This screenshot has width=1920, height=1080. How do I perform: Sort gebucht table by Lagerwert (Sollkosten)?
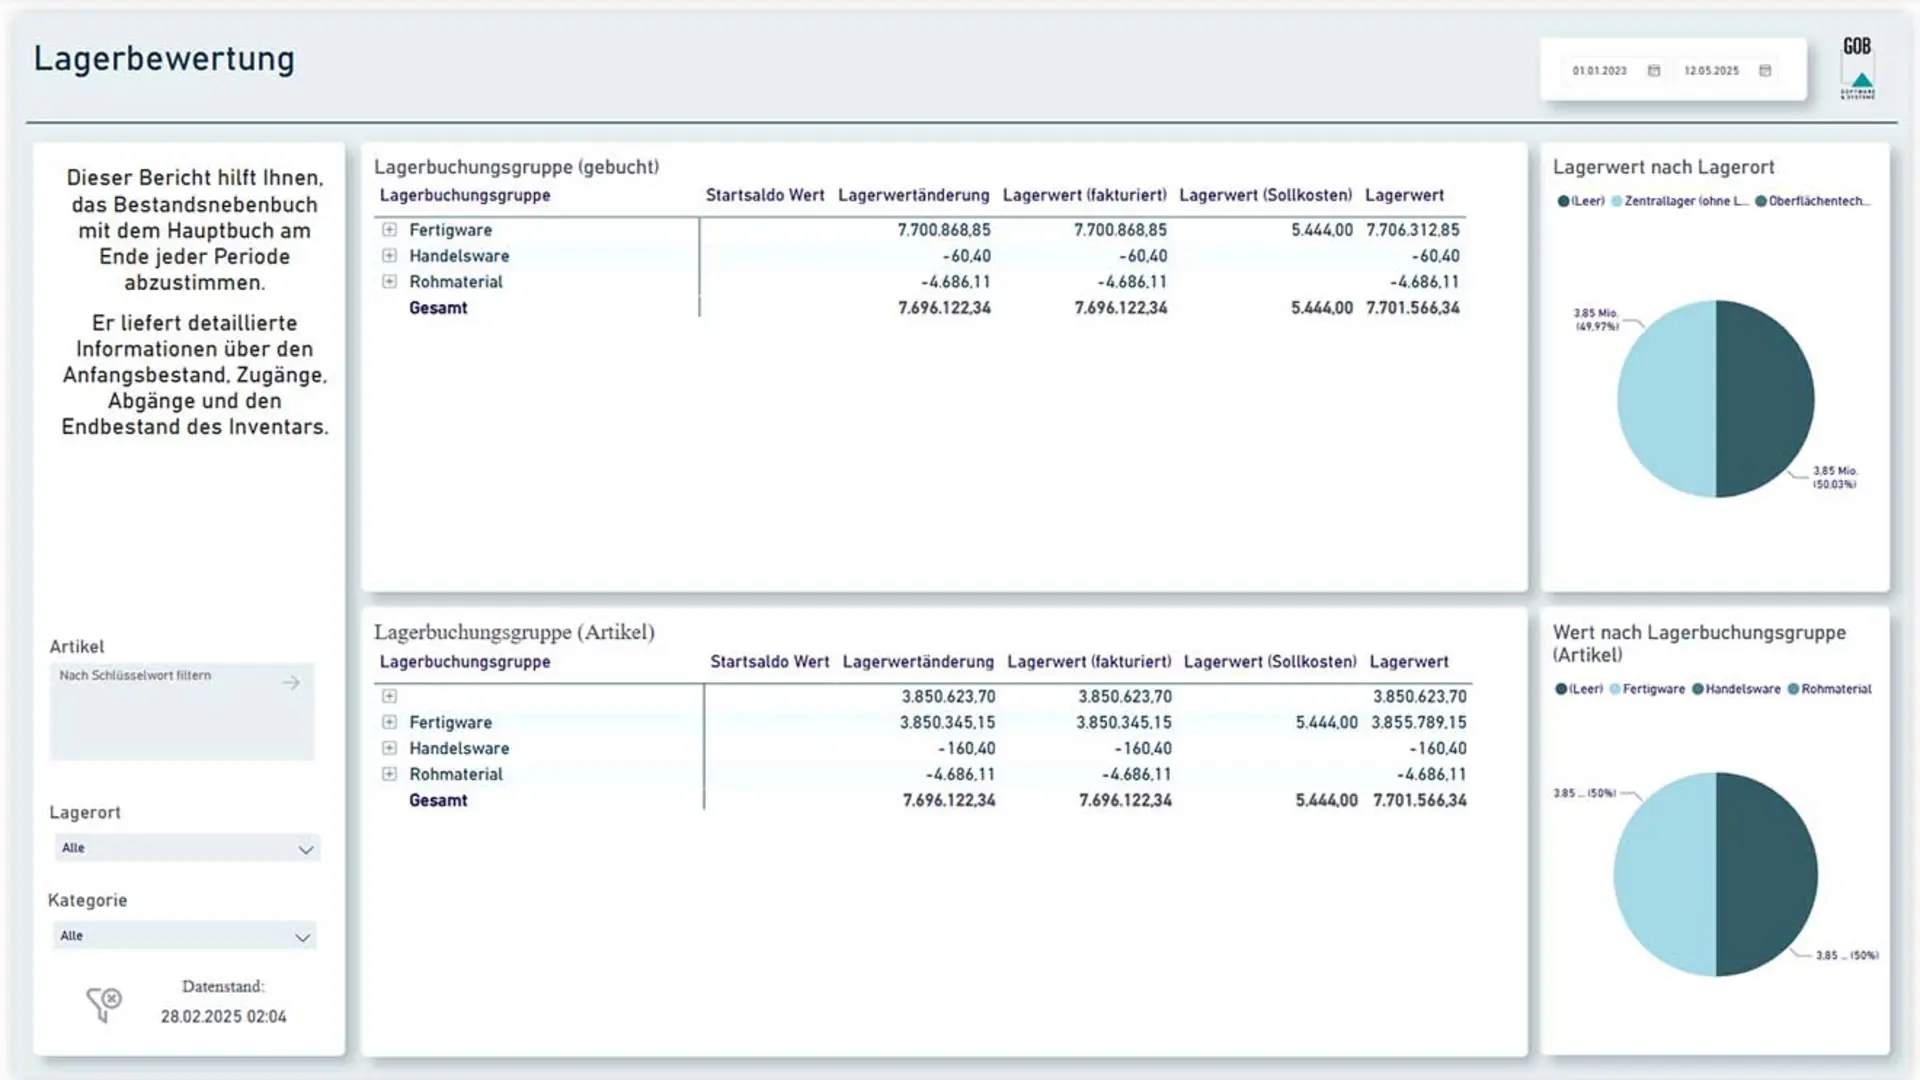1265,195
